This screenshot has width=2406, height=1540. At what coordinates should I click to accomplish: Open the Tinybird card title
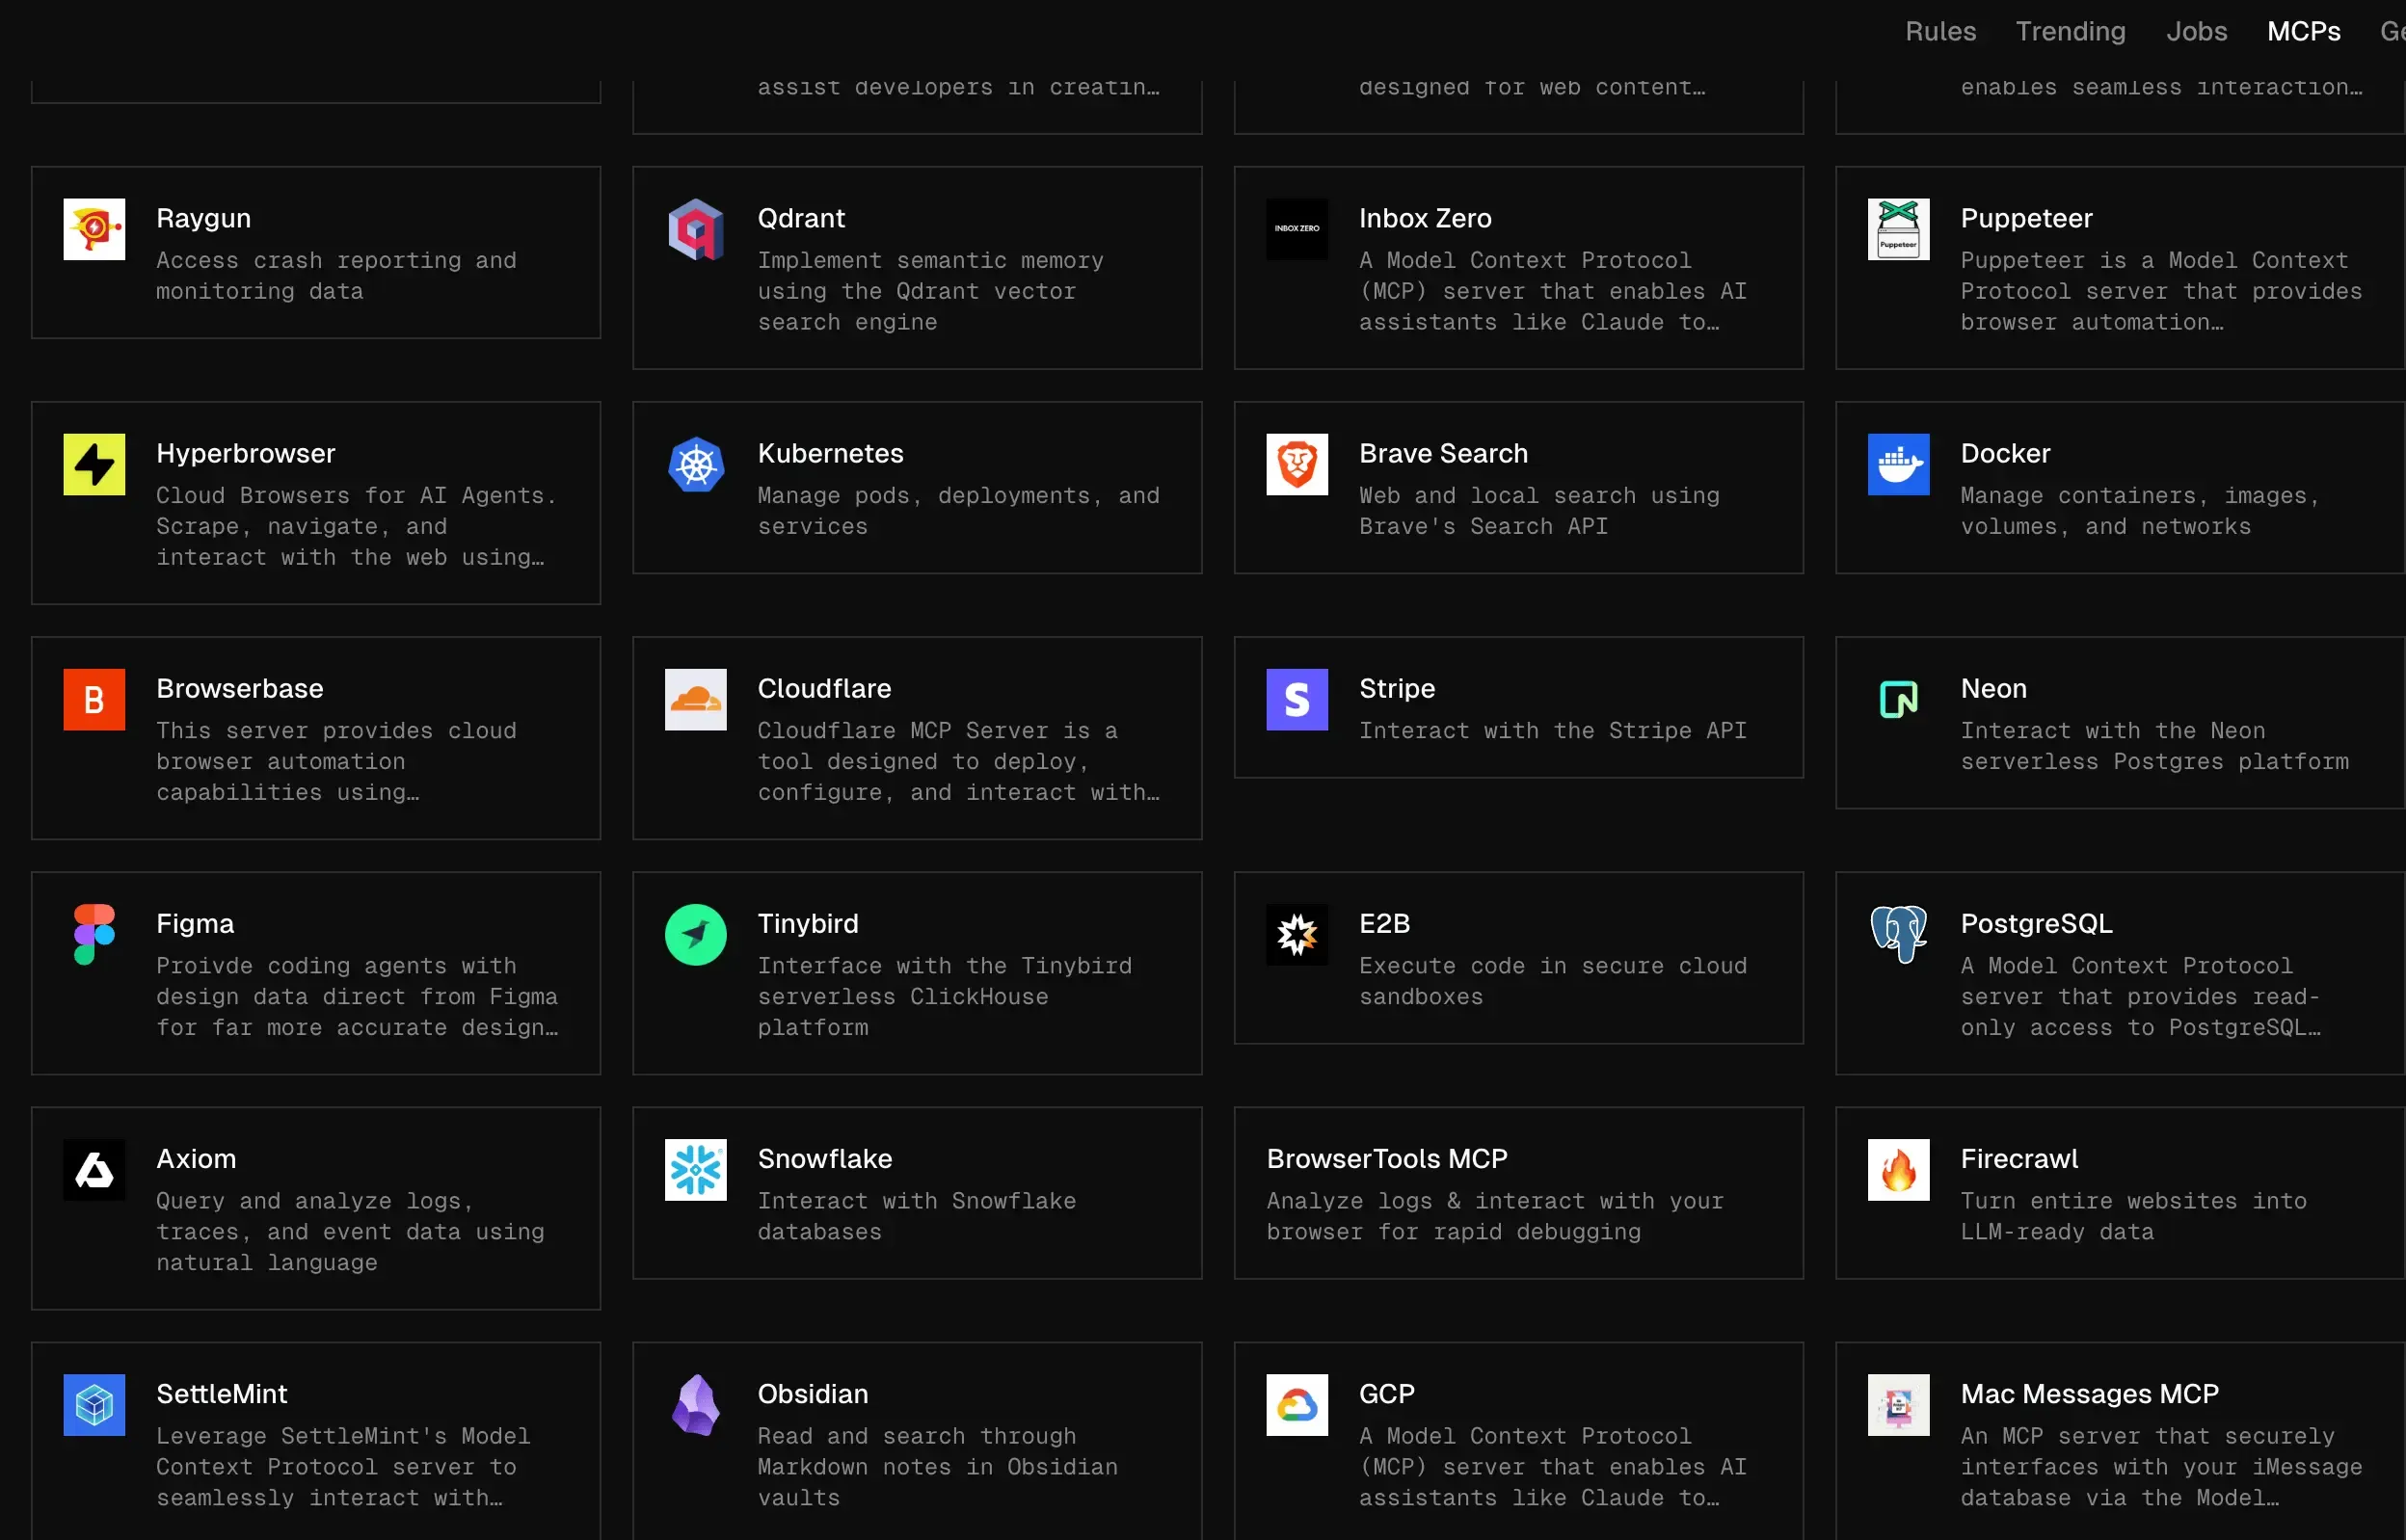click(807, 923)
